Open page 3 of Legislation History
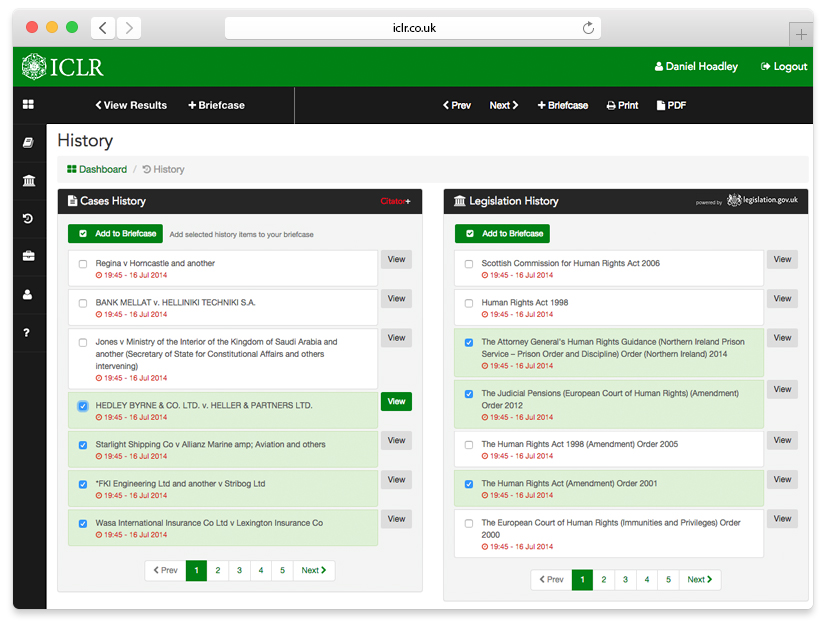The image size is (828, 625). pyautogui.click(x=625, y=580)
